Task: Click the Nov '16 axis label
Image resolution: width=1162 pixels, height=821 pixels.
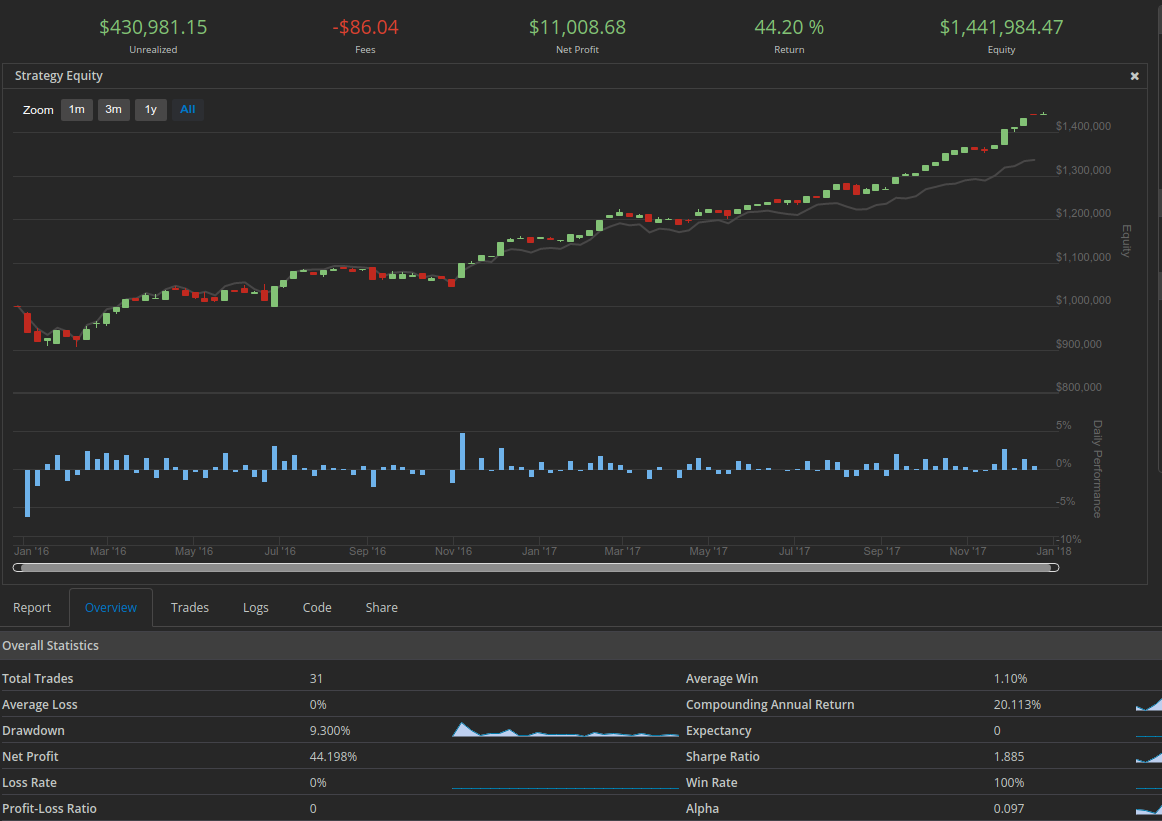Action: click(x=454, y=551)
